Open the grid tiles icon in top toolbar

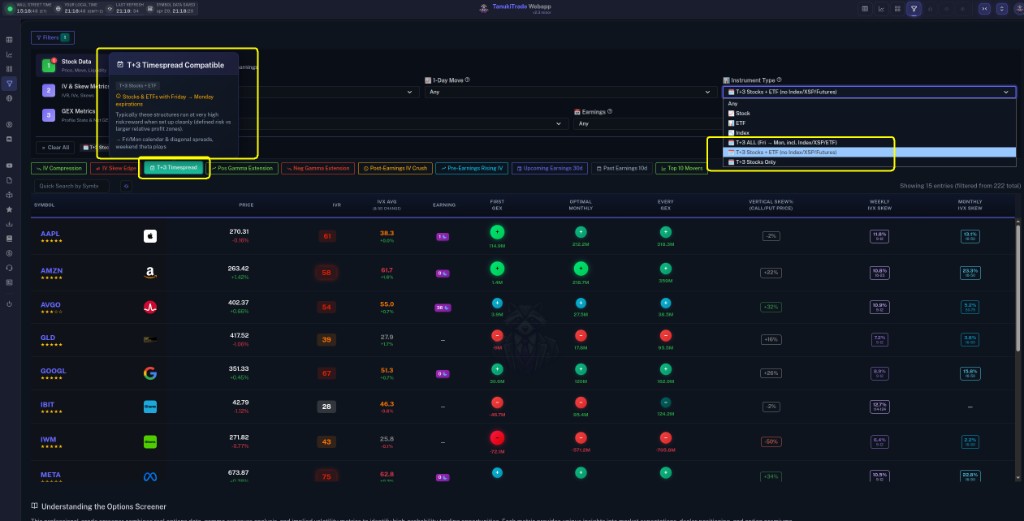[x=897, y=9]
